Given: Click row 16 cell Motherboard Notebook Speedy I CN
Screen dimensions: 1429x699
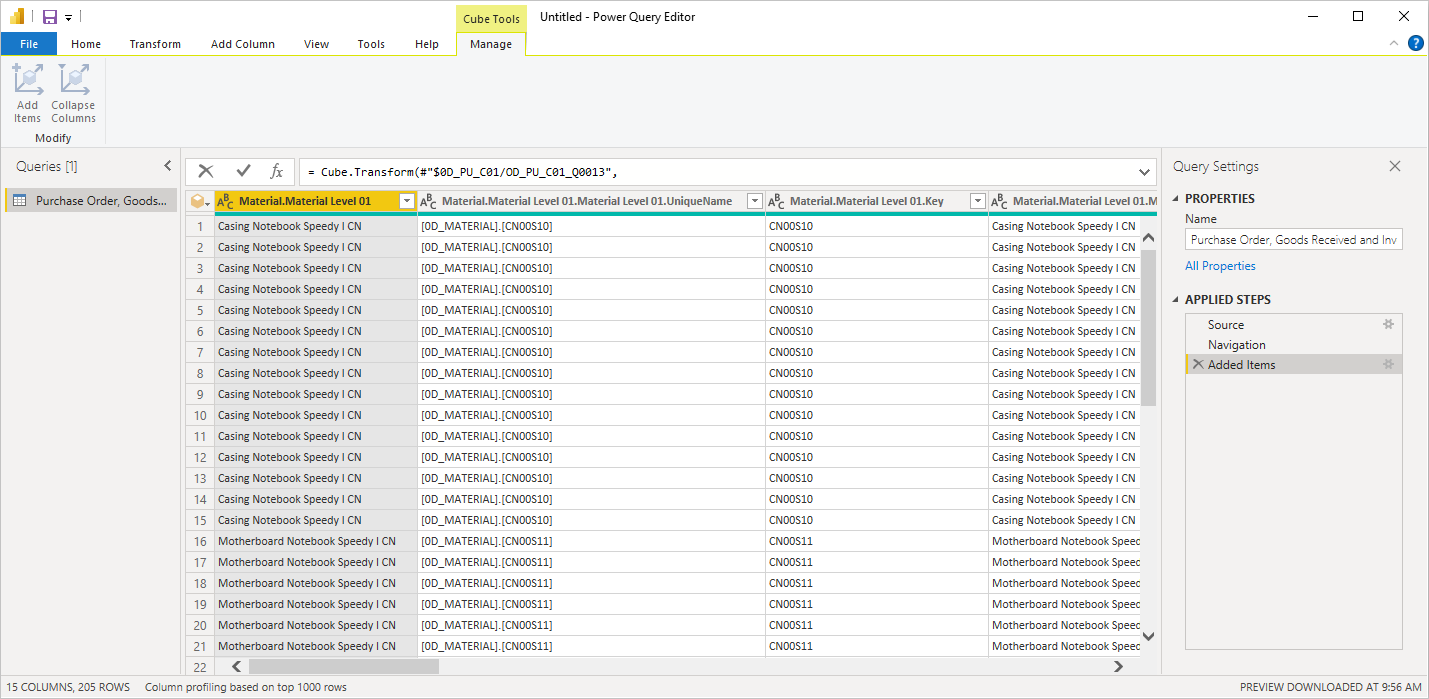Looking at the screenshot, I should (316, 541).
